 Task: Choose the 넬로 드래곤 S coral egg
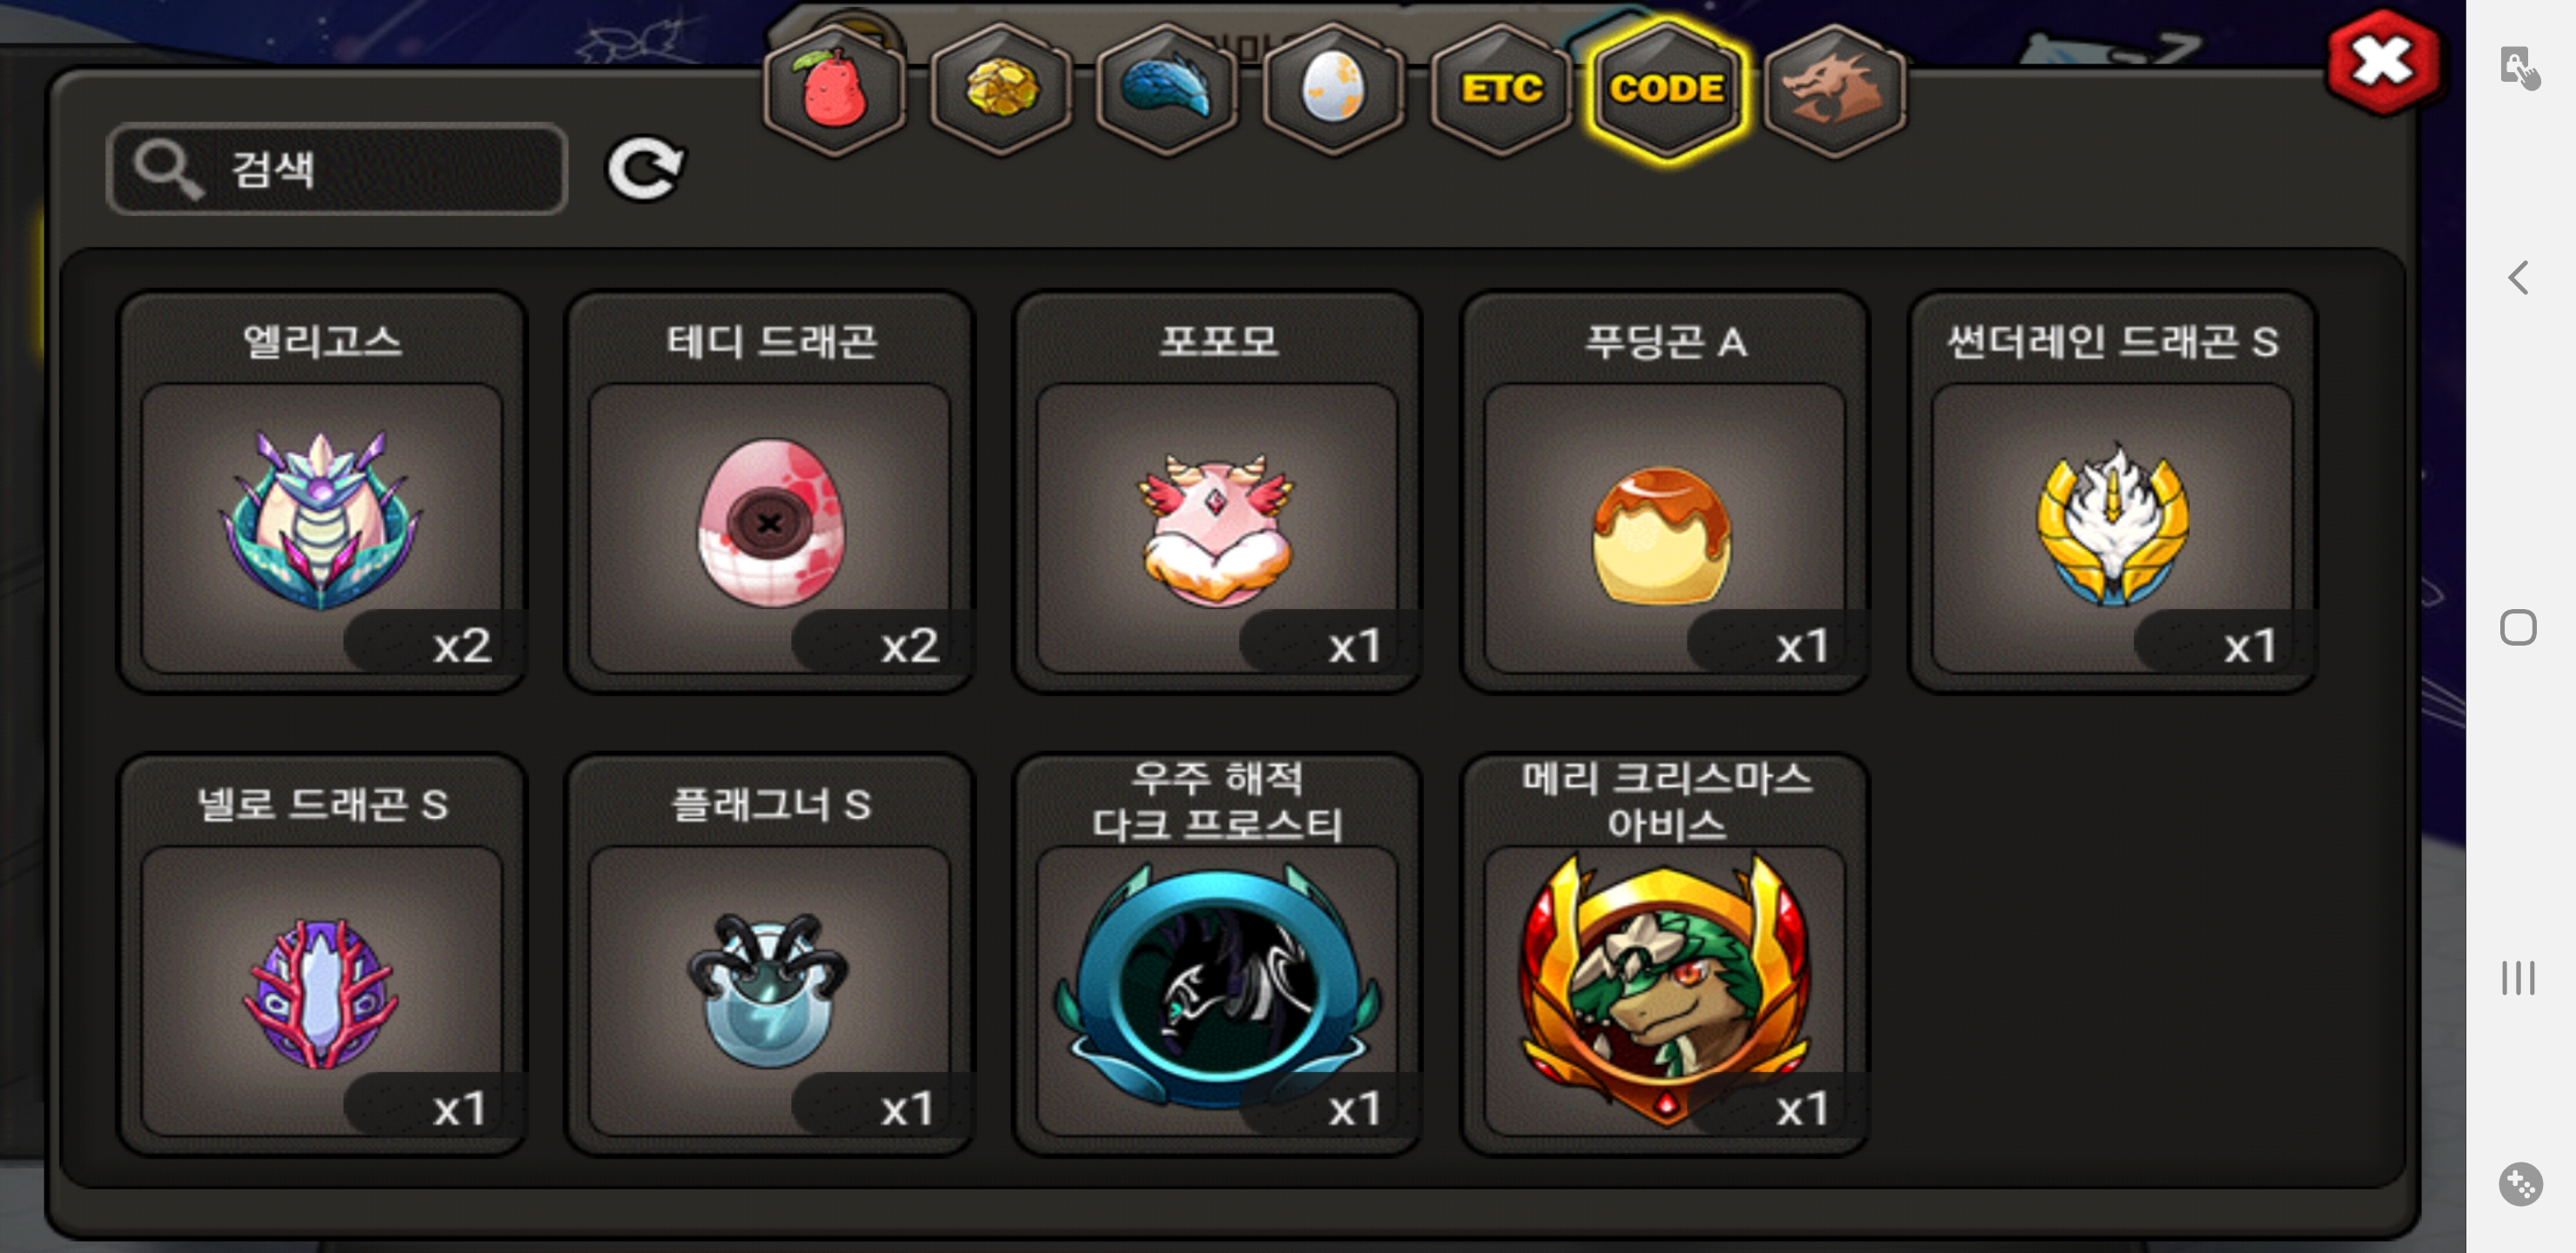(322, 955)
